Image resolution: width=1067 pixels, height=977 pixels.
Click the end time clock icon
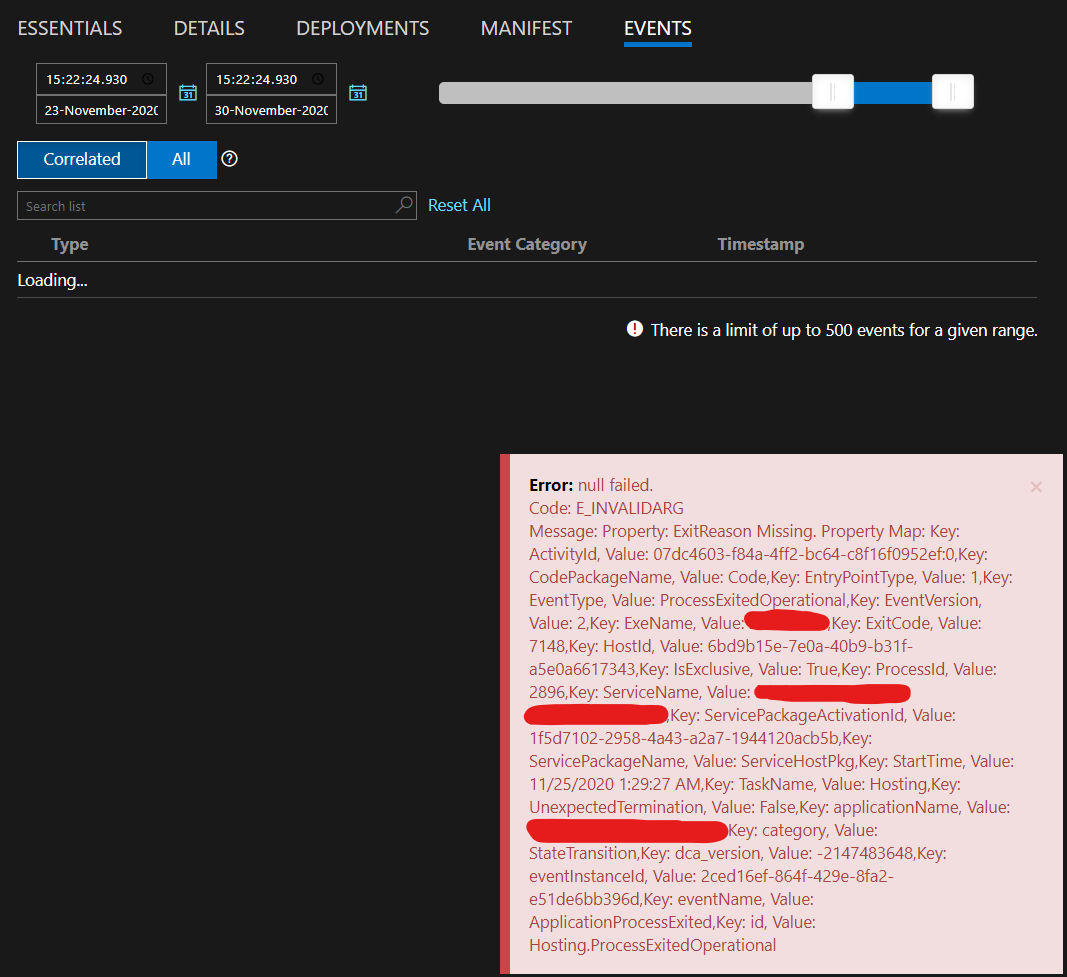320,78
